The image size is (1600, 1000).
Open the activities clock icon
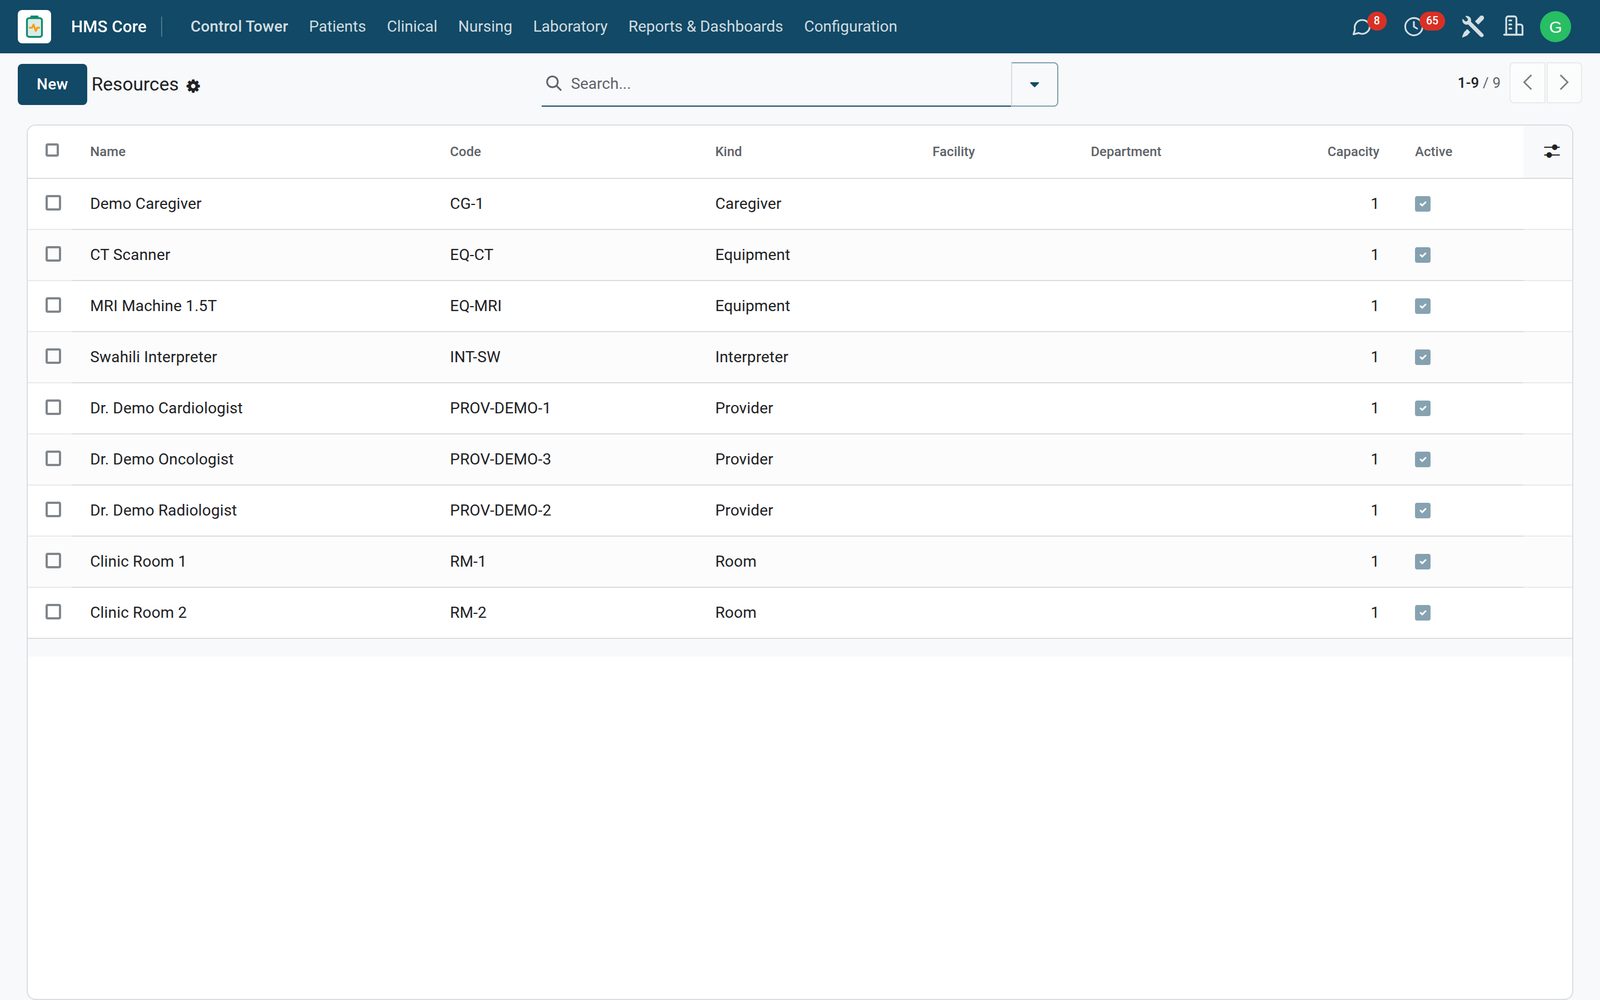pyautogui.click(x=1413, y=27)
